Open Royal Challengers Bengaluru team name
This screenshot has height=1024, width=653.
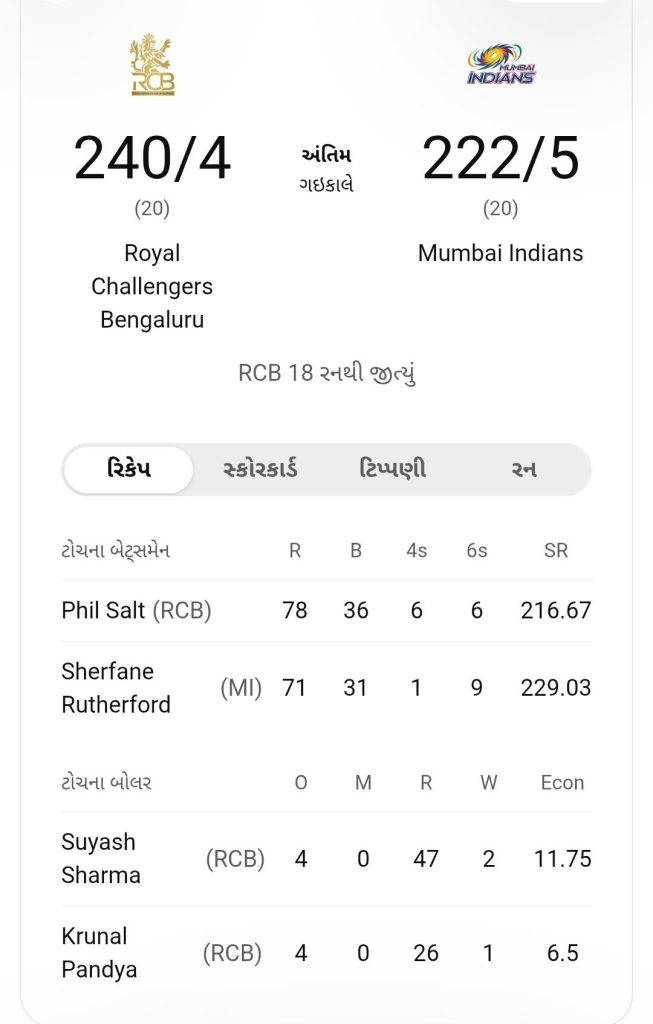pyautogui.click(x=152, y=287)
